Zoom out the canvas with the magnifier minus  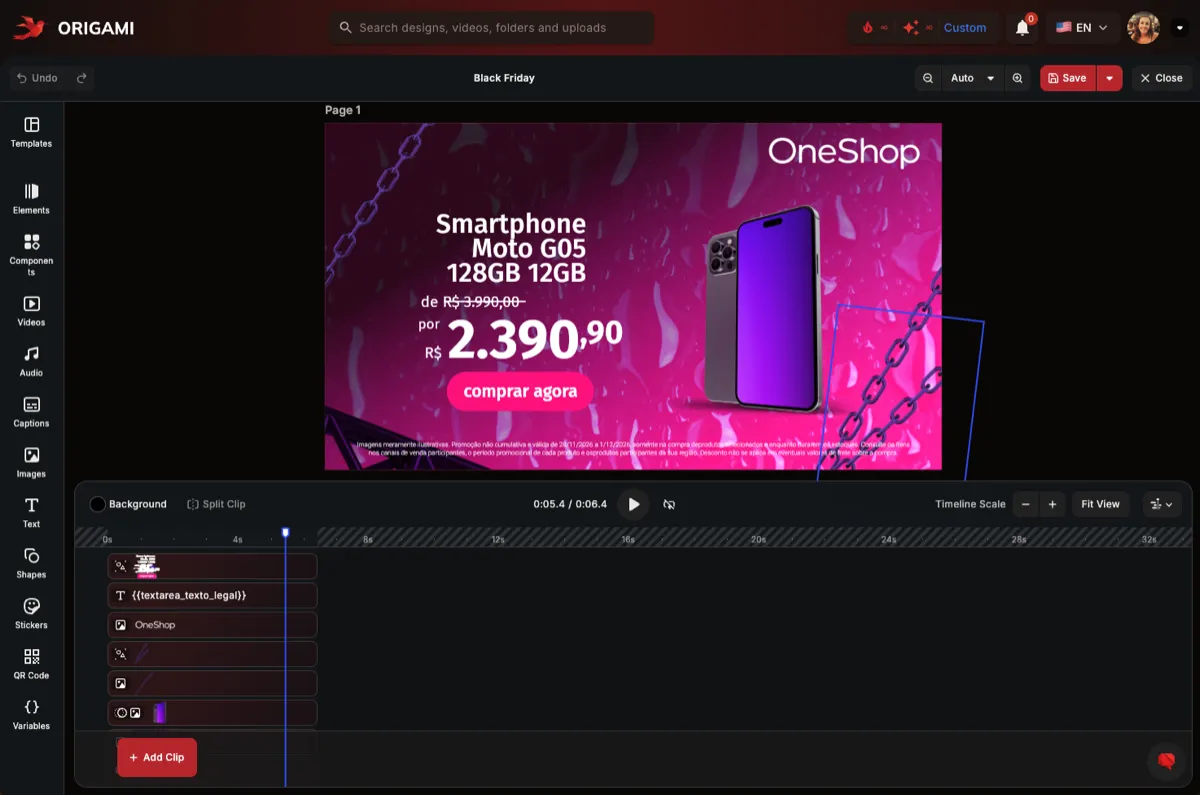pyautogui.click(x=928, y=78)
